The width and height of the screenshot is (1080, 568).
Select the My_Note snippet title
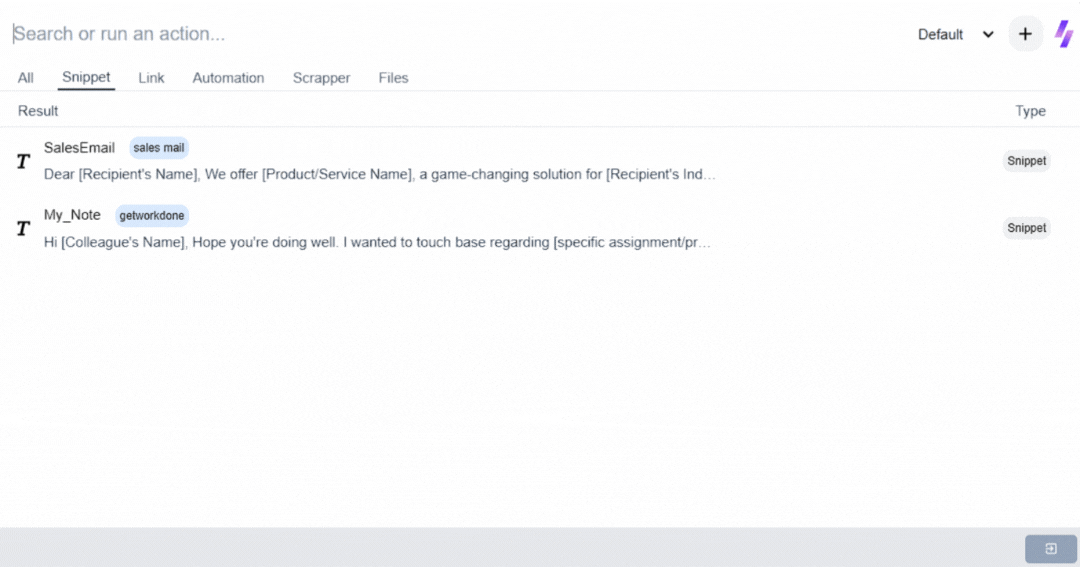click(72, 215)
